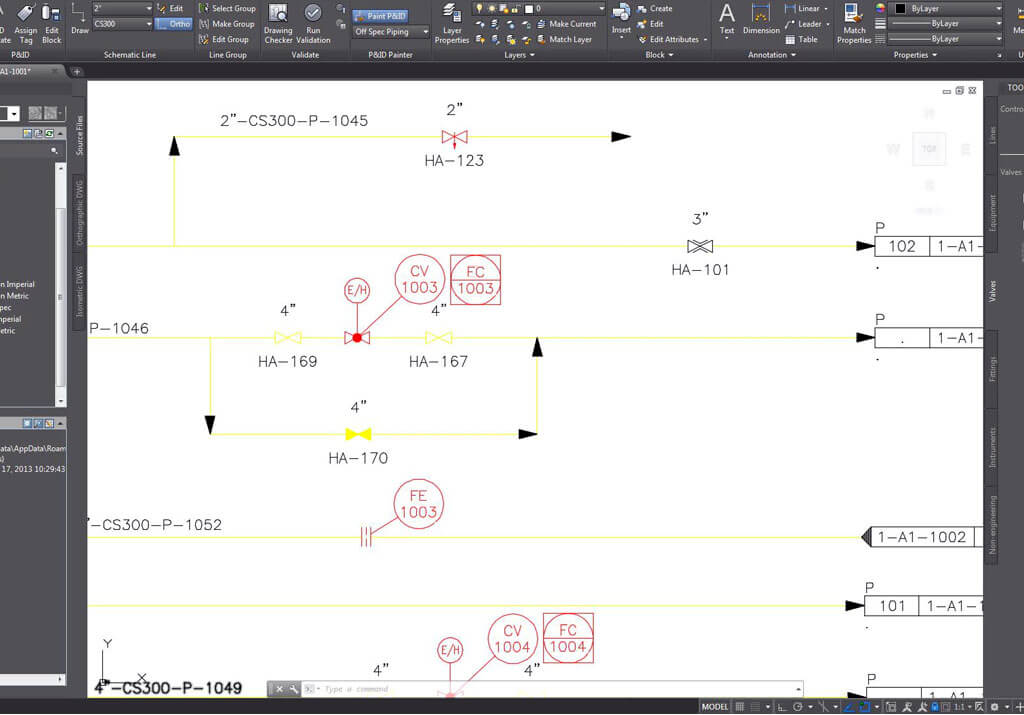Select valve HA-170 in the drawing
The image size is (1024, 715).
[x=358, y=434]
